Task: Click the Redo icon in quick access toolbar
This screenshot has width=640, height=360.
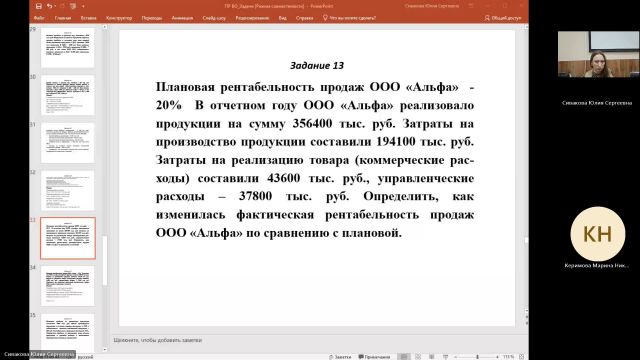Action: [x=62, y=6]
